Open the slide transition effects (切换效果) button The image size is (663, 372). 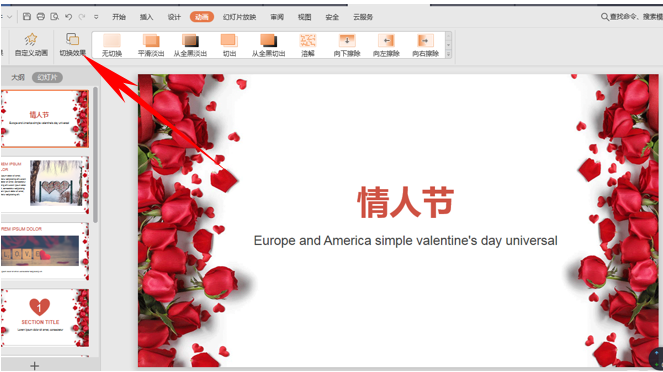click(x=72, y=45)
